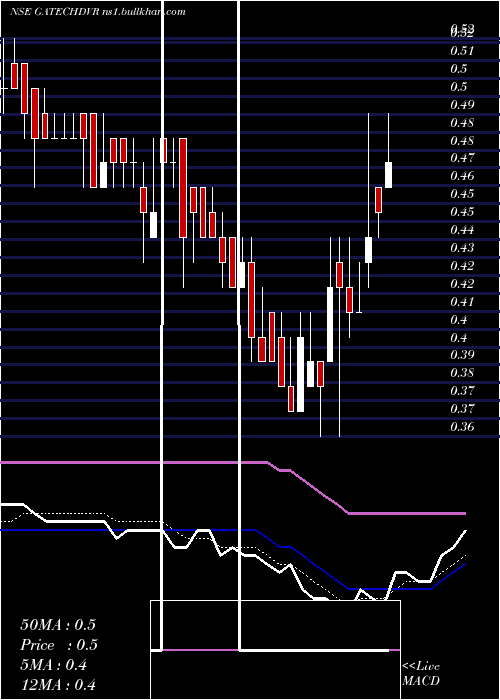The width and height of the screenshot is (500, 700).
Task: Open the <<Live MACD label
Action: tap(421, 674)
